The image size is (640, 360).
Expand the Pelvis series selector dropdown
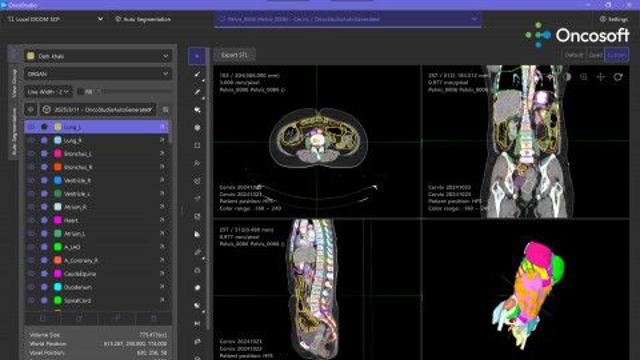(347, 19)
